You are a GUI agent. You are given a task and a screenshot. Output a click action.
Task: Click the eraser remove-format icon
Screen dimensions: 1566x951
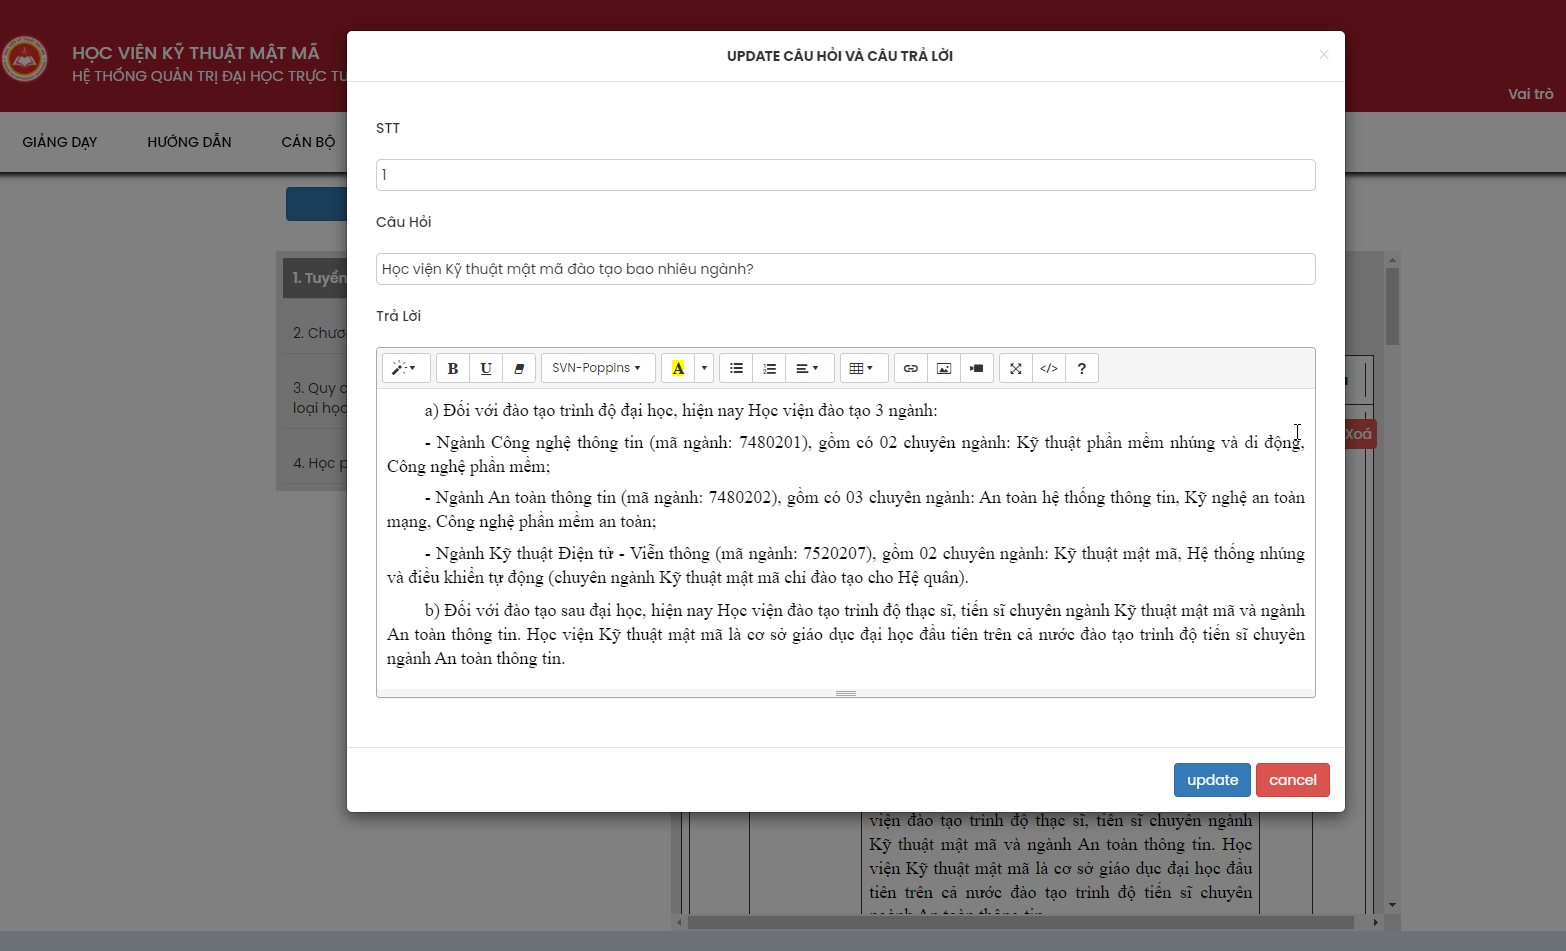[x=519, y=368]
